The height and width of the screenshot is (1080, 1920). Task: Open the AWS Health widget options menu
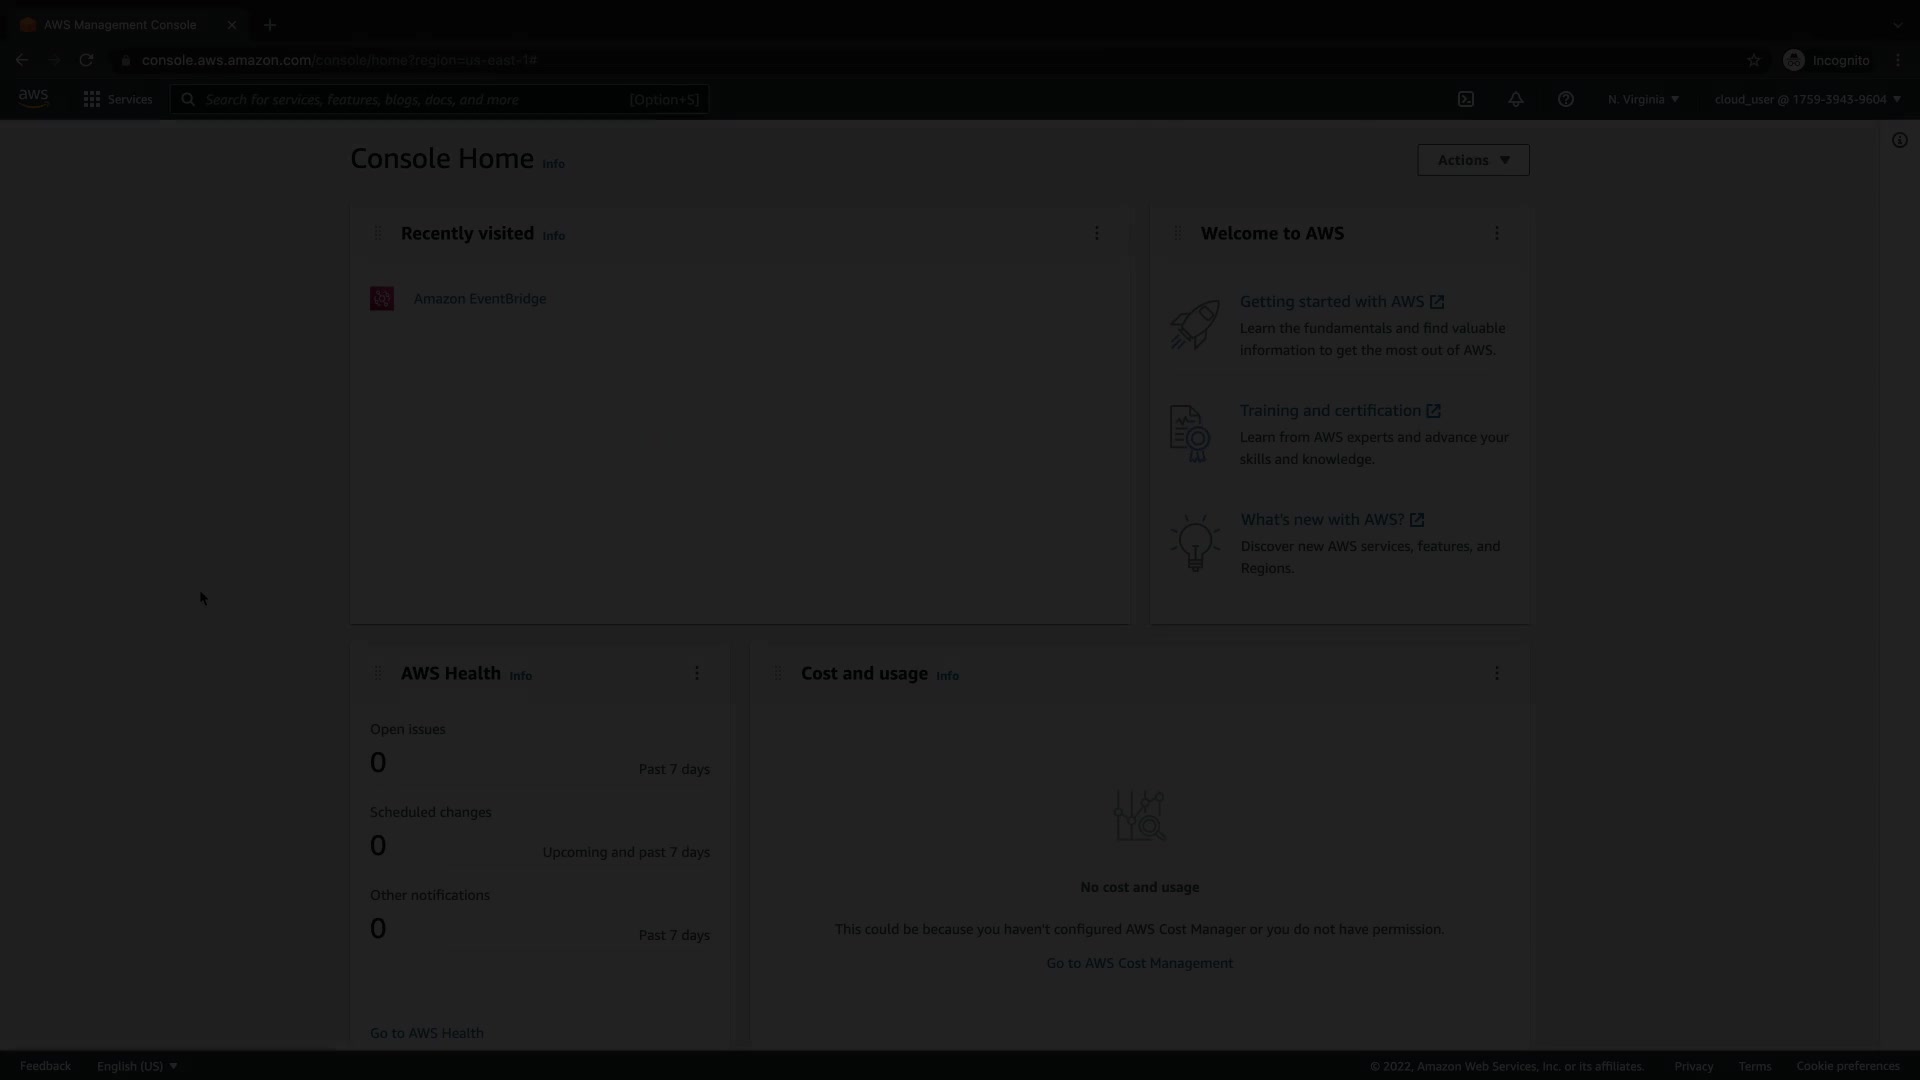click(x=697, y=673)
